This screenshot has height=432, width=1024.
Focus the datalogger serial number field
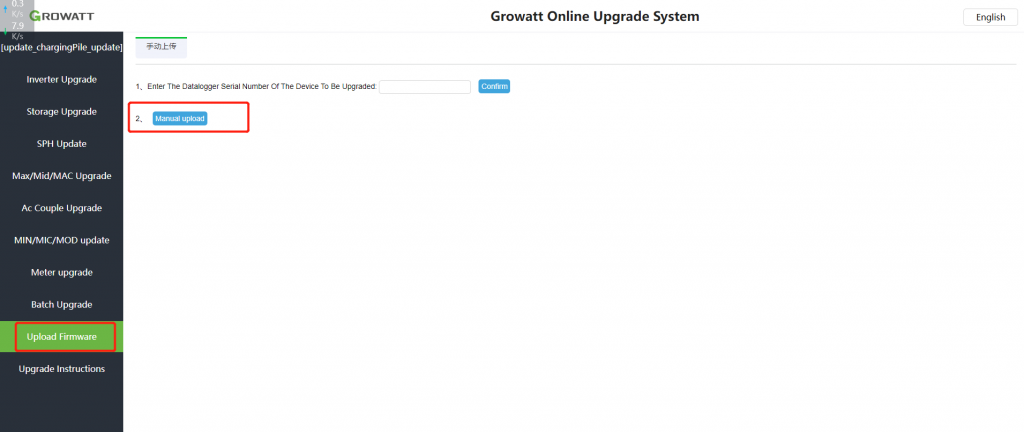coord(424,87)
